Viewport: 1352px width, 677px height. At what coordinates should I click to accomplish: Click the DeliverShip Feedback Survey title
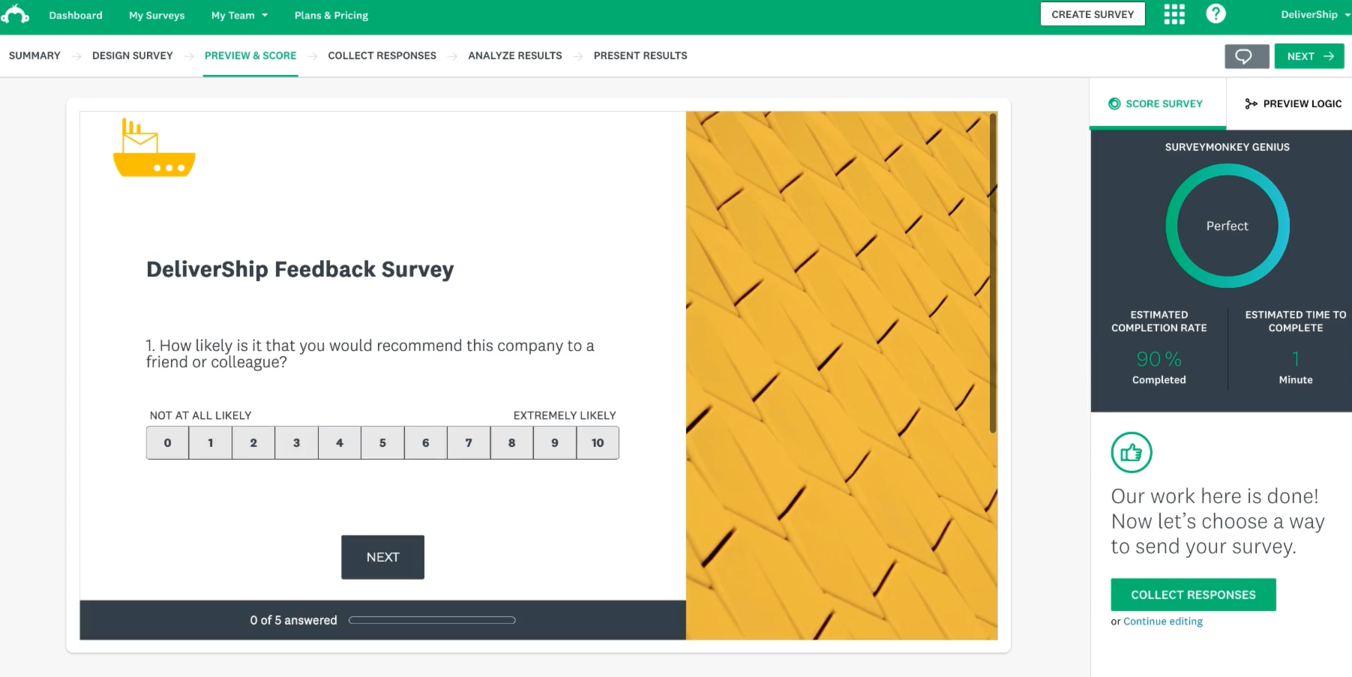click(300, 269)
